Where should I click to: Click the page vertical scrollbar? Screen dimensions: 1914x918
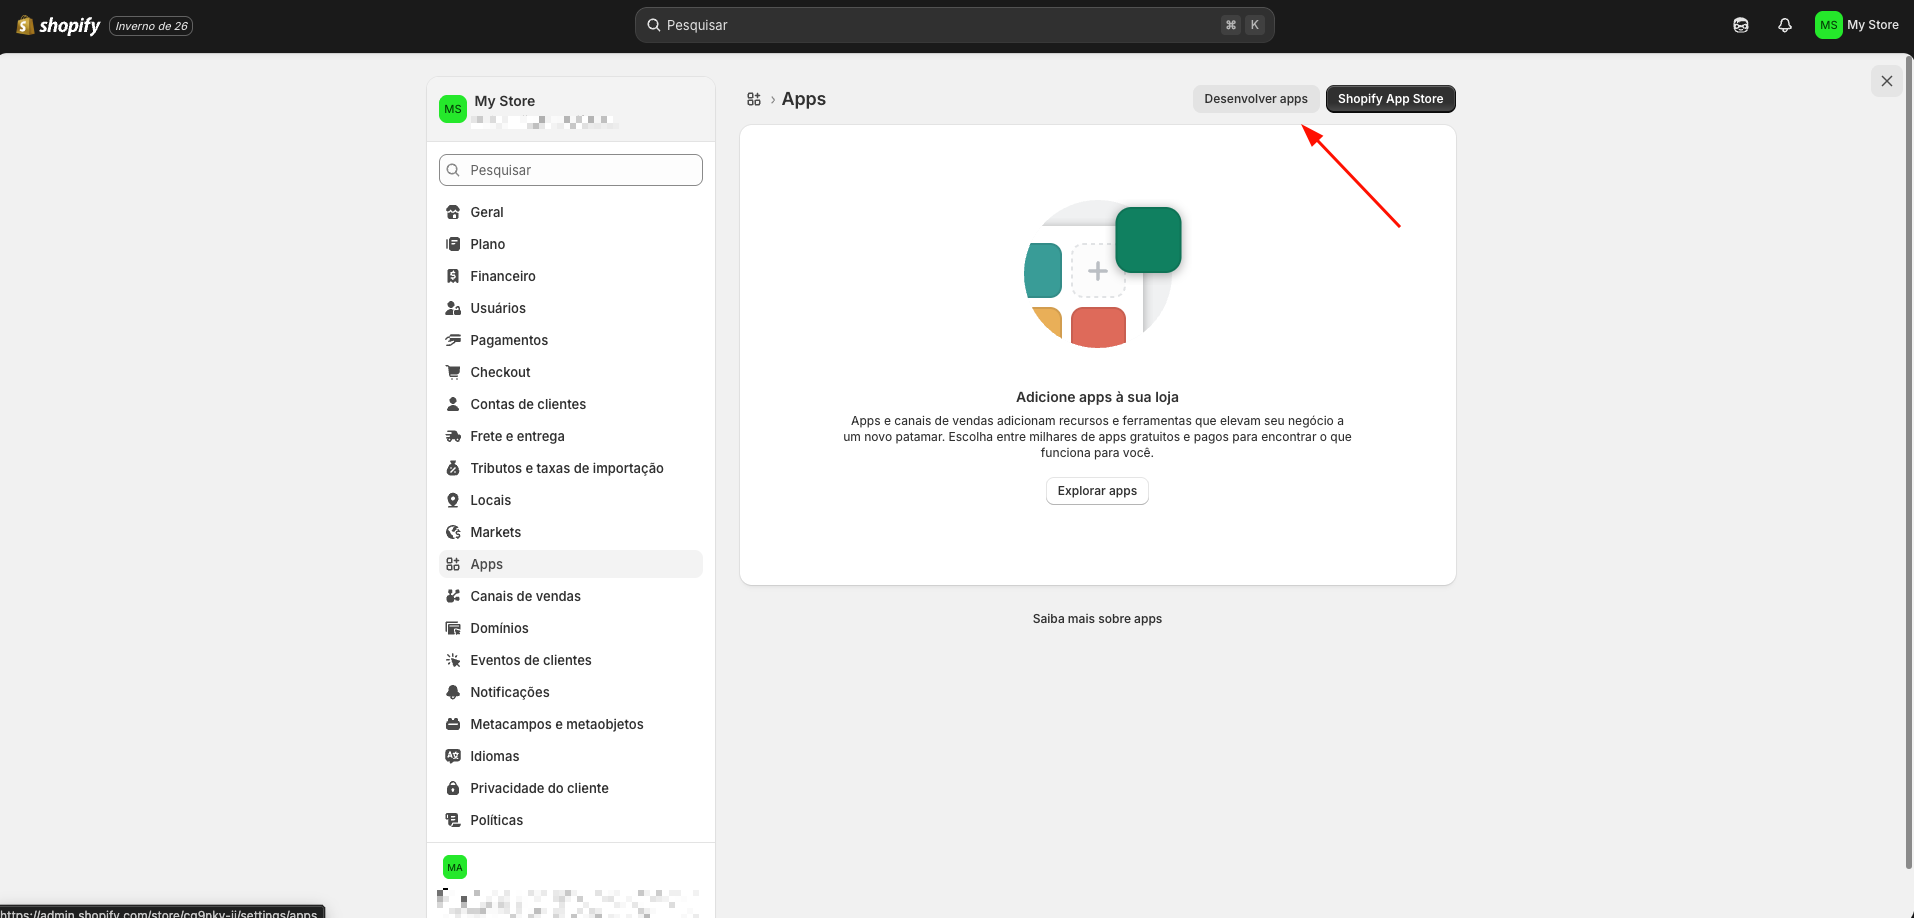coord(1908,460)
